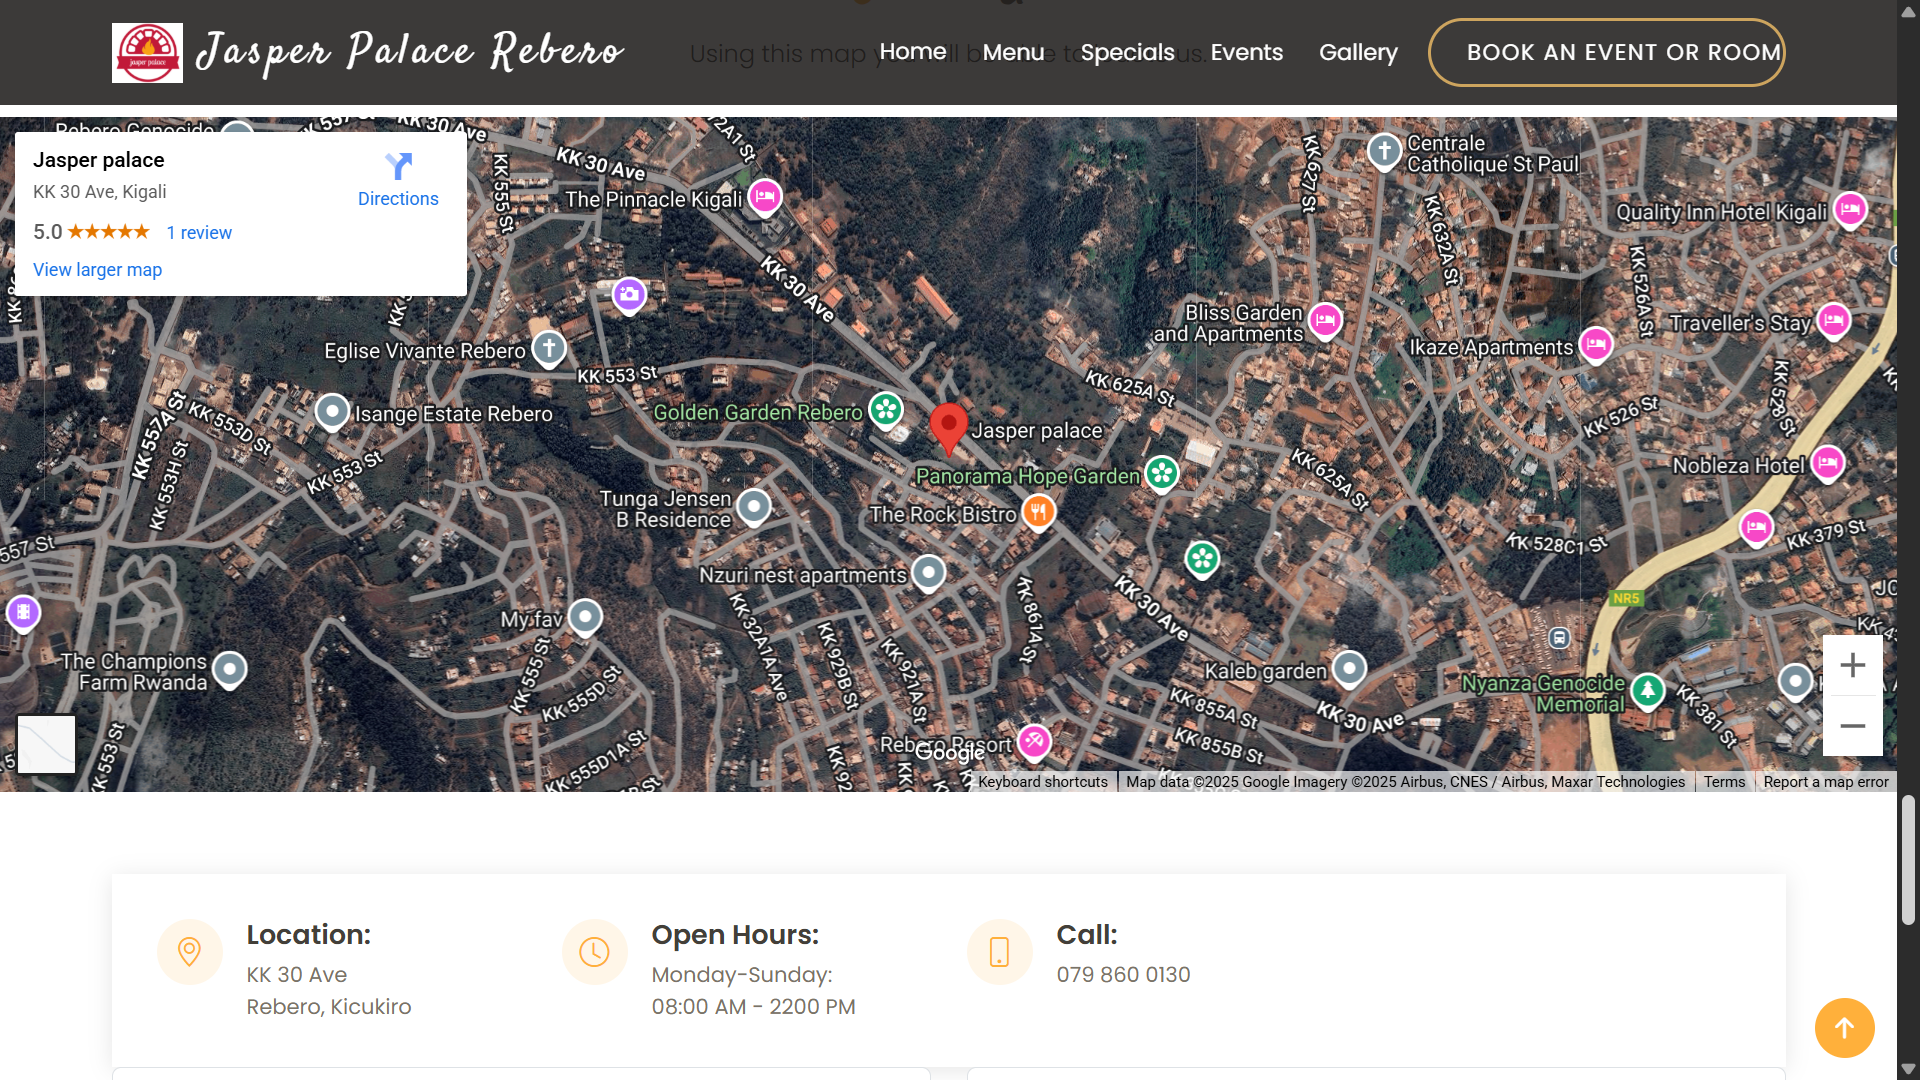The image size is (1920, 1080).
Task: Click the KK 30 Ave address text
Action: tap(297, 975)
